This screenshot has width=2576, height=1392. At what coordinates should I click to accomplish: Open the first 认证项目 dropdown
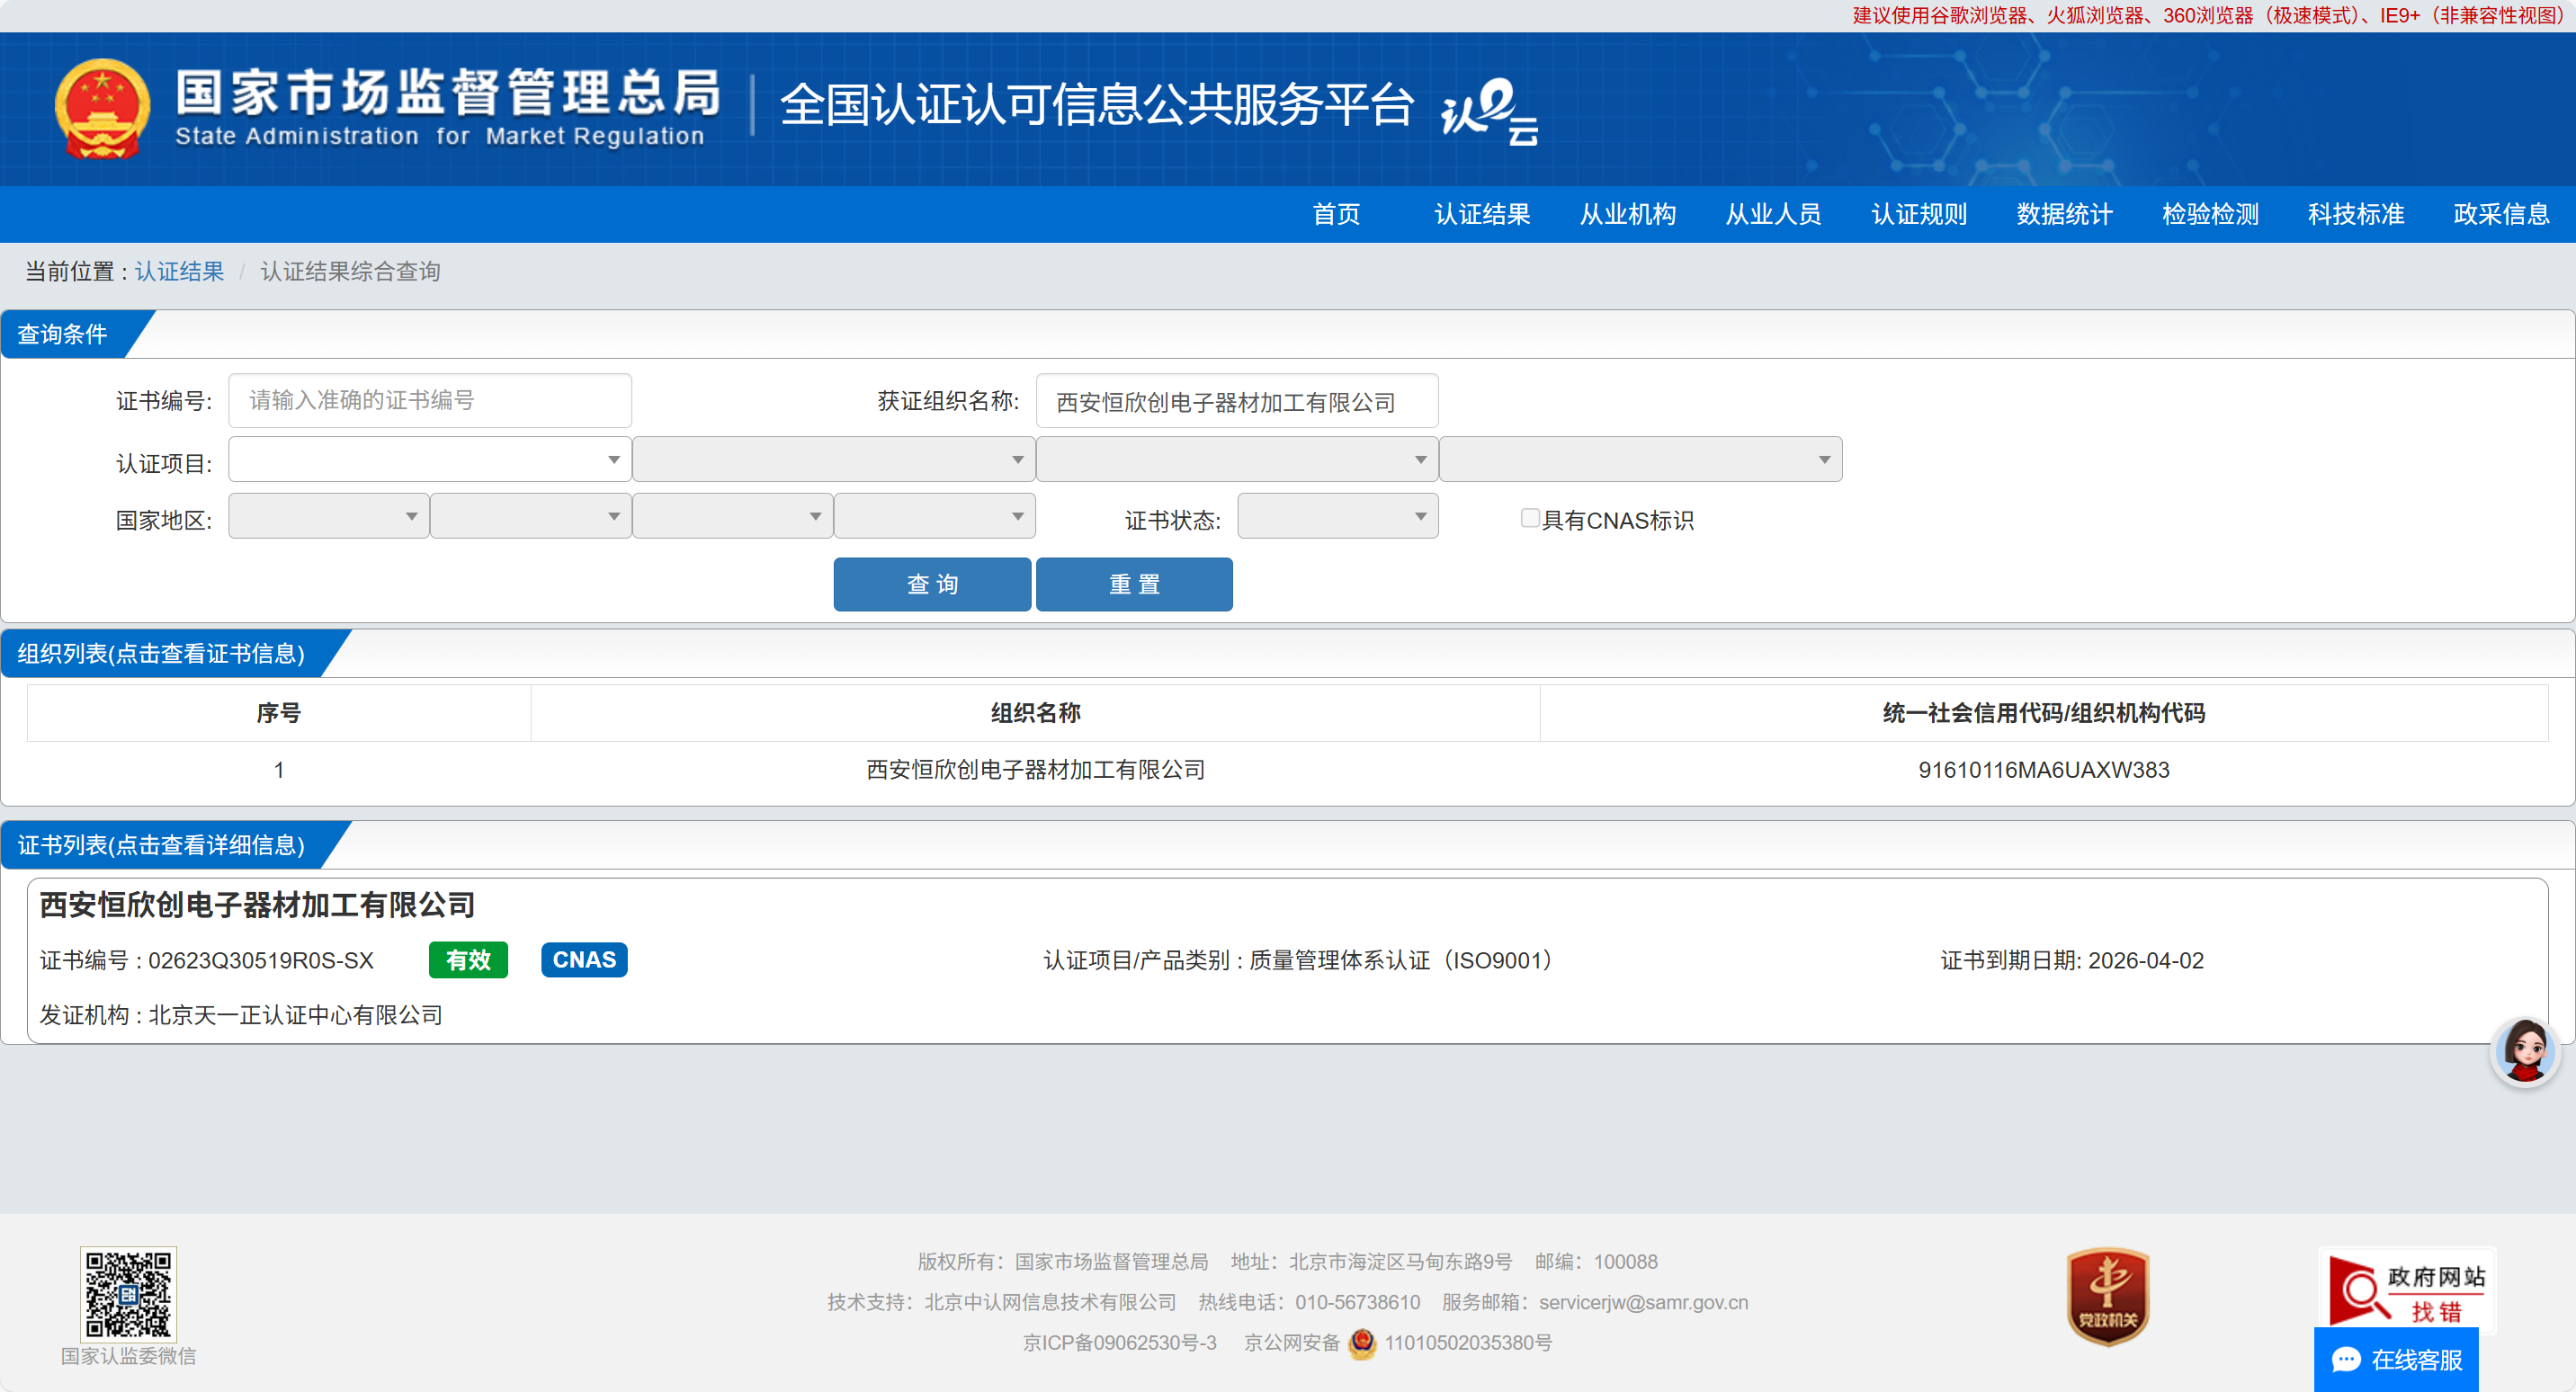pos(429,460)
